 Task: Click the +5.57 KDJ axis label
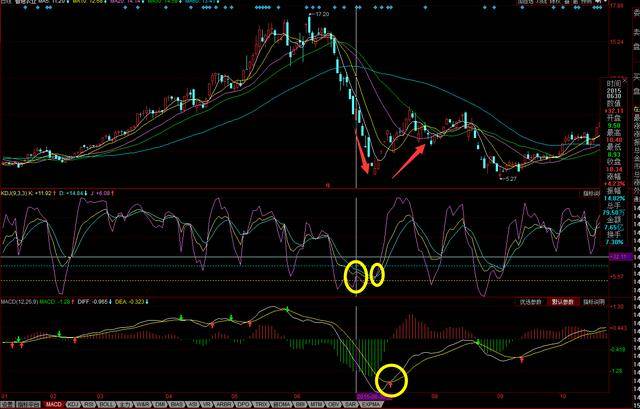[617, 277]
